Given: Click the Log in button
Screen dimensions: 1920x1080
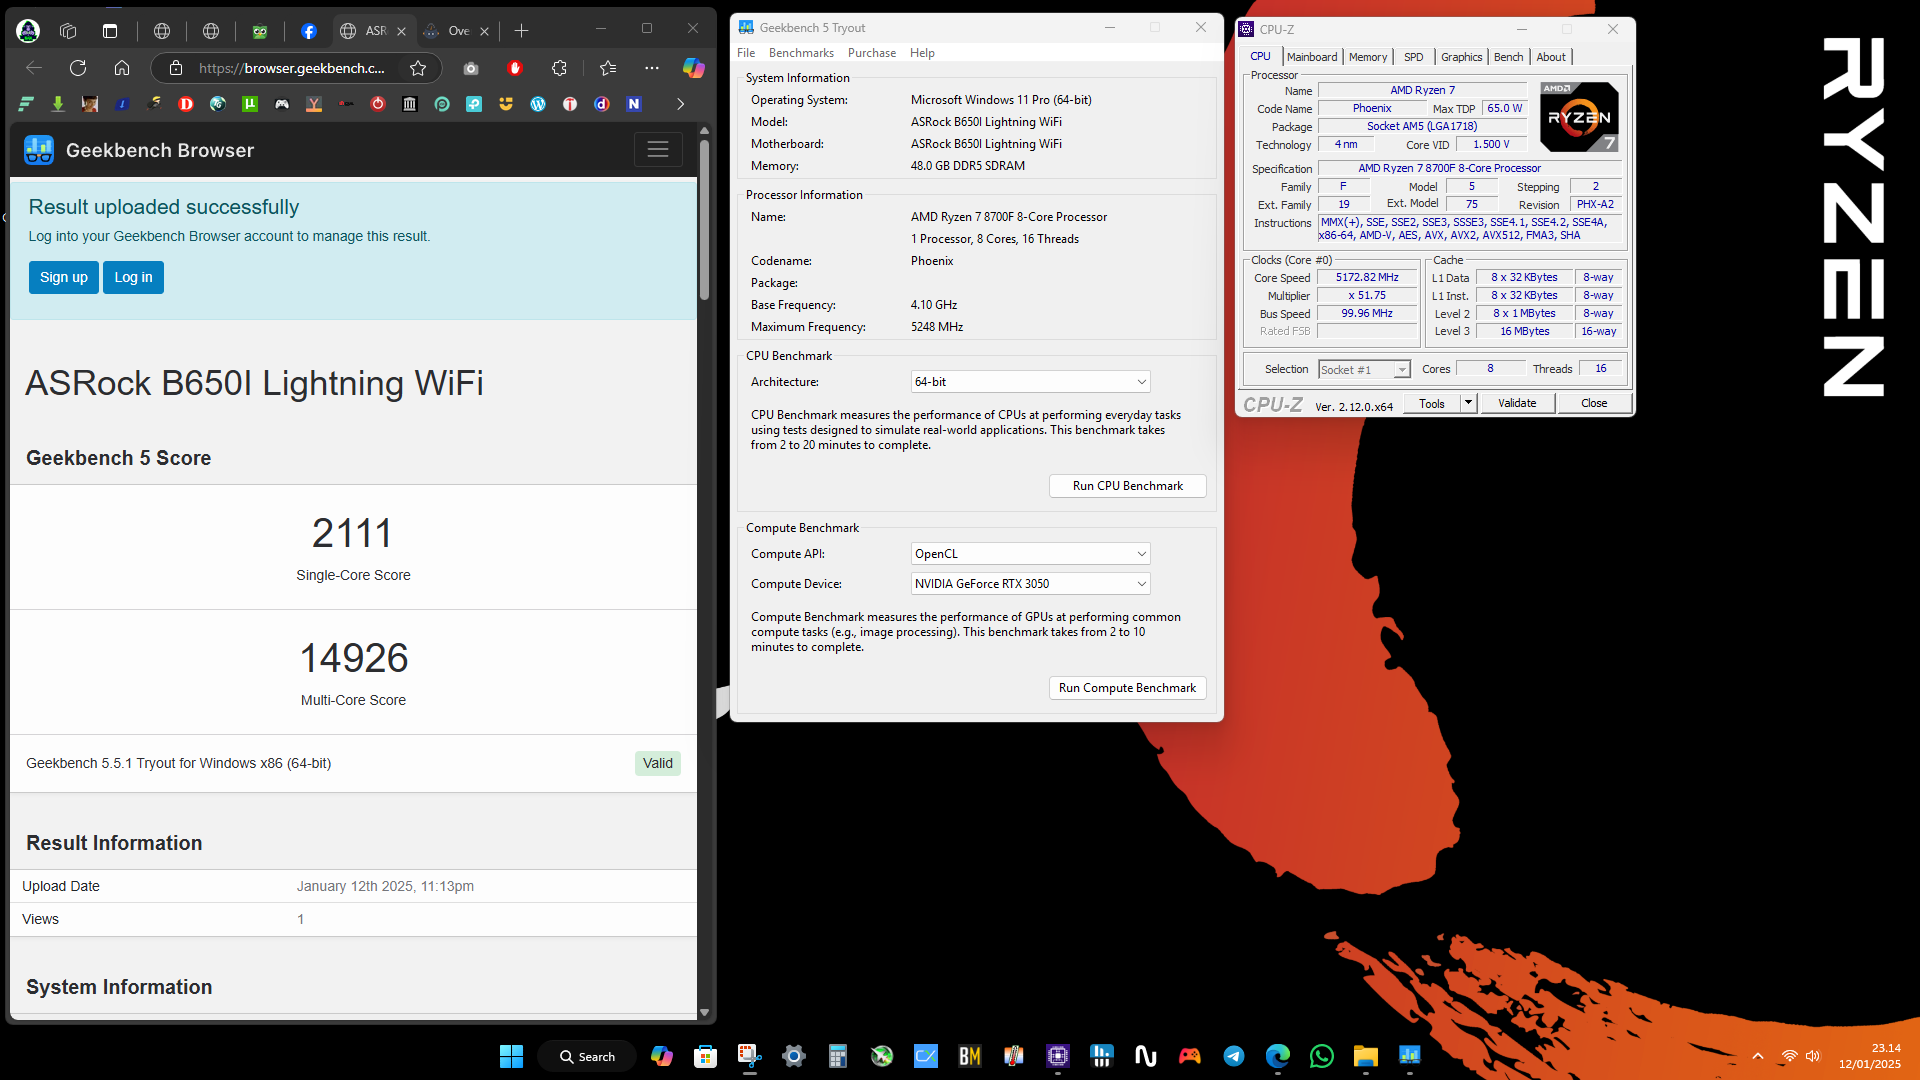Looking at the screenshot, I should point(133,277).
